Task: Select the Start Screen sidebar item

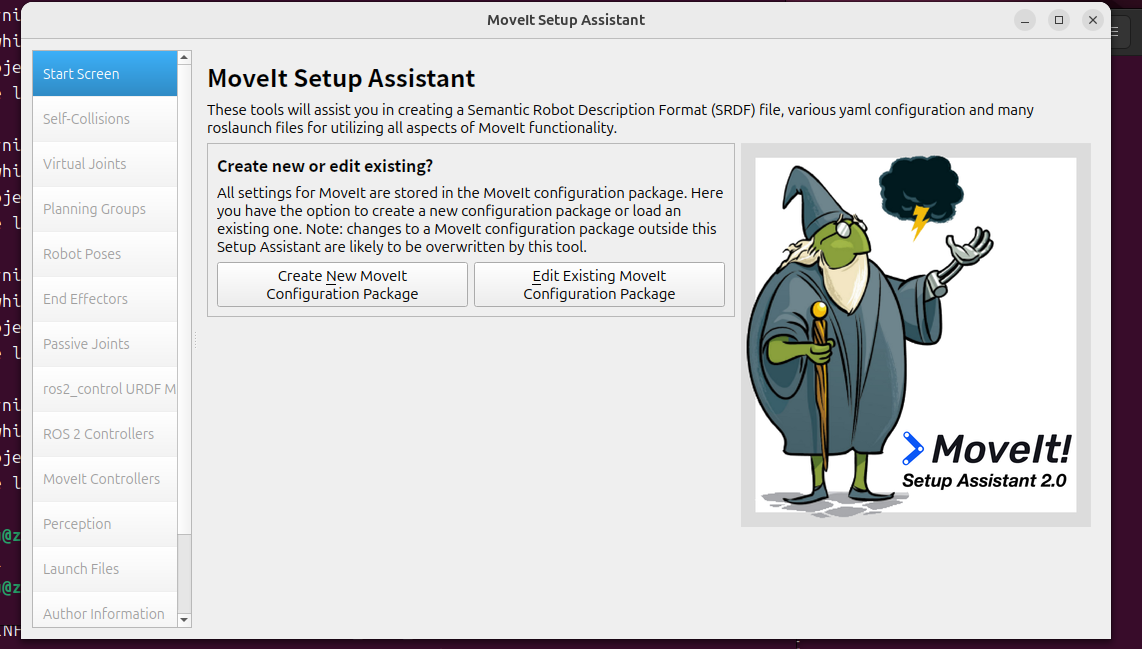Action: click(x=105, y=74)
